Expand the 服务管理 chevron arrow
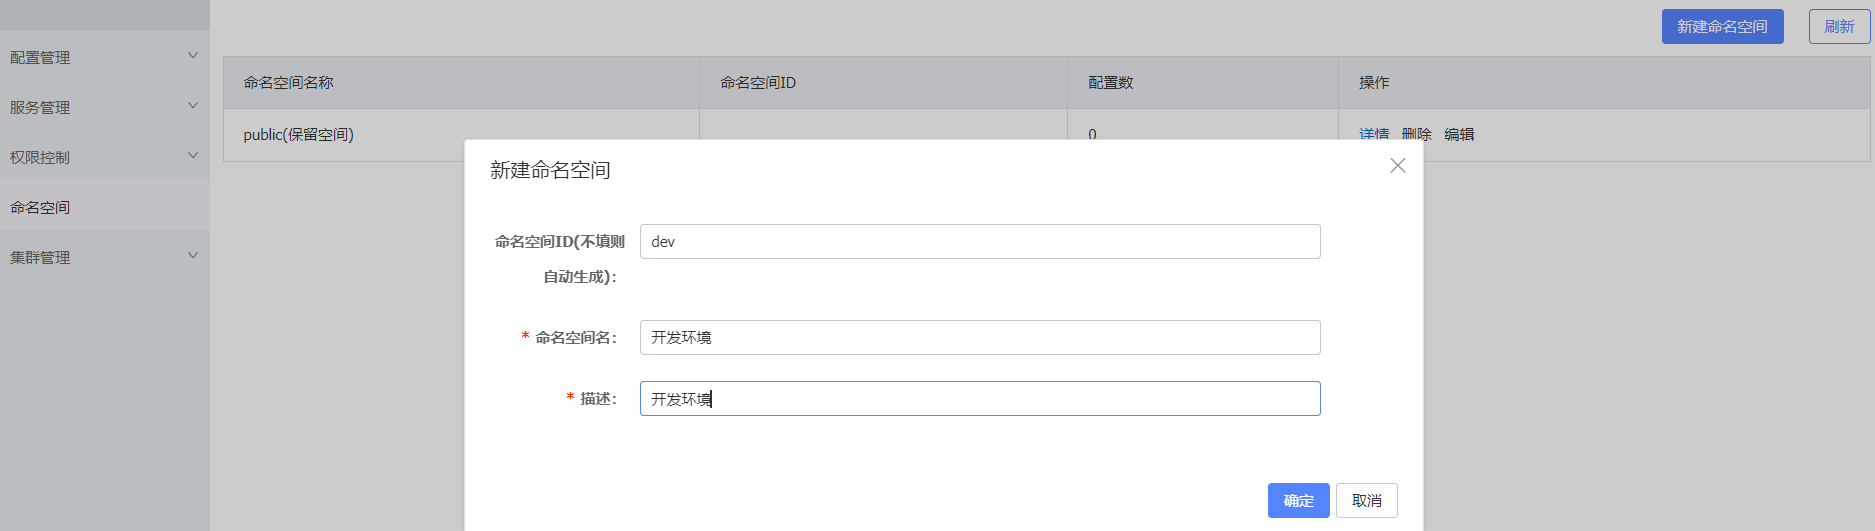 tap(193, 106)
